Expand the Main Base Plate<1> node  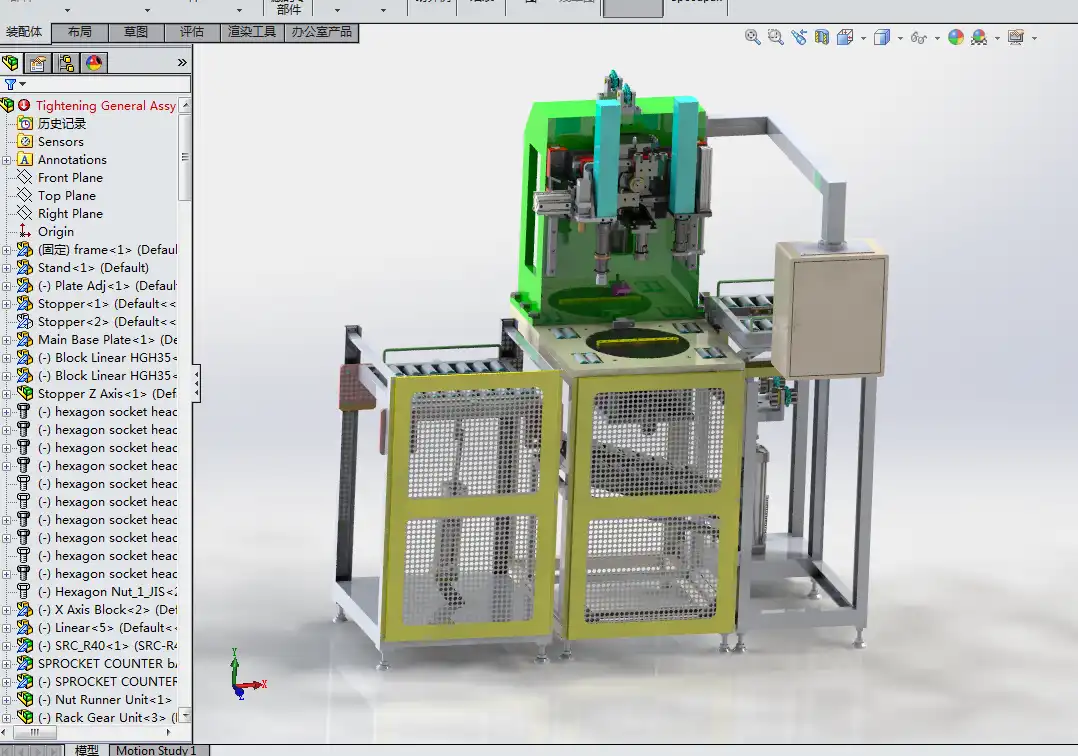(x=6, y=340)
